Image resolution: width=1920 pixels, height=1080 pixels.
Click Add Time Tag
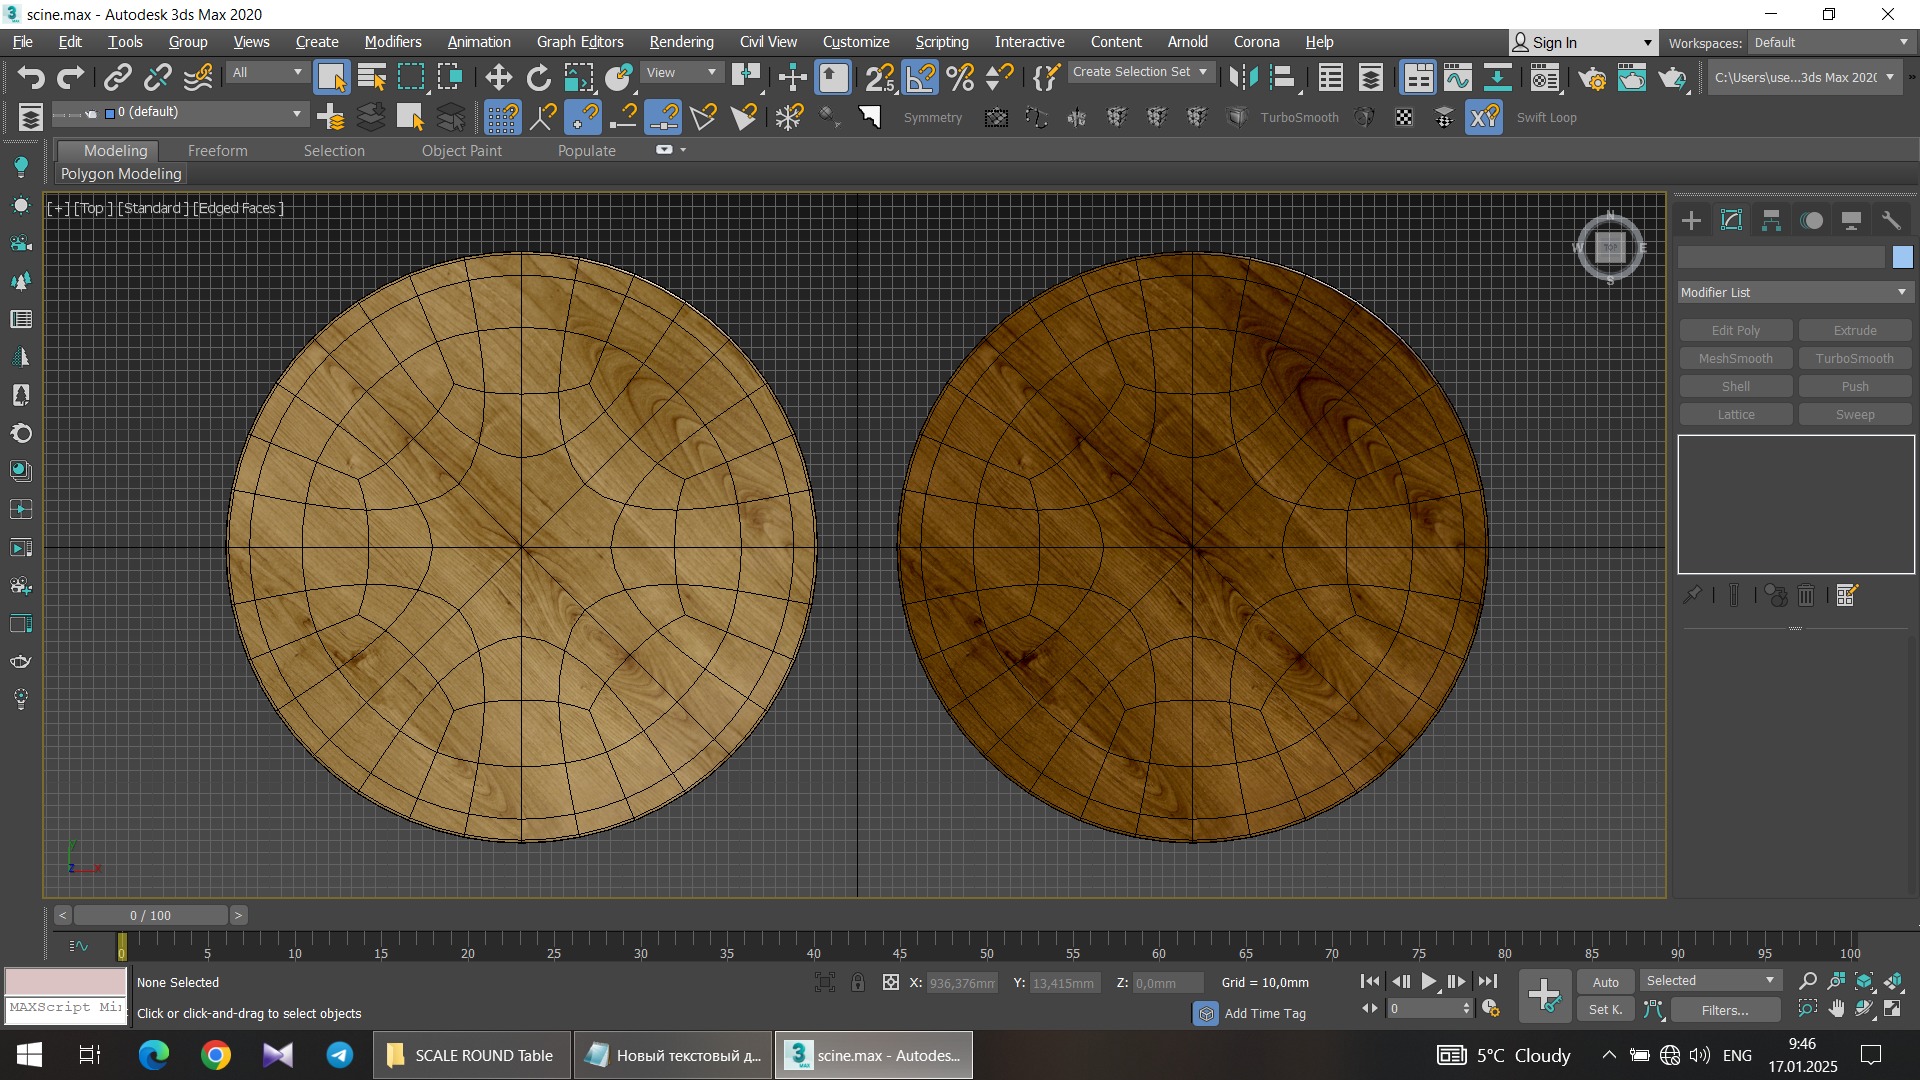[1265, 1013]
